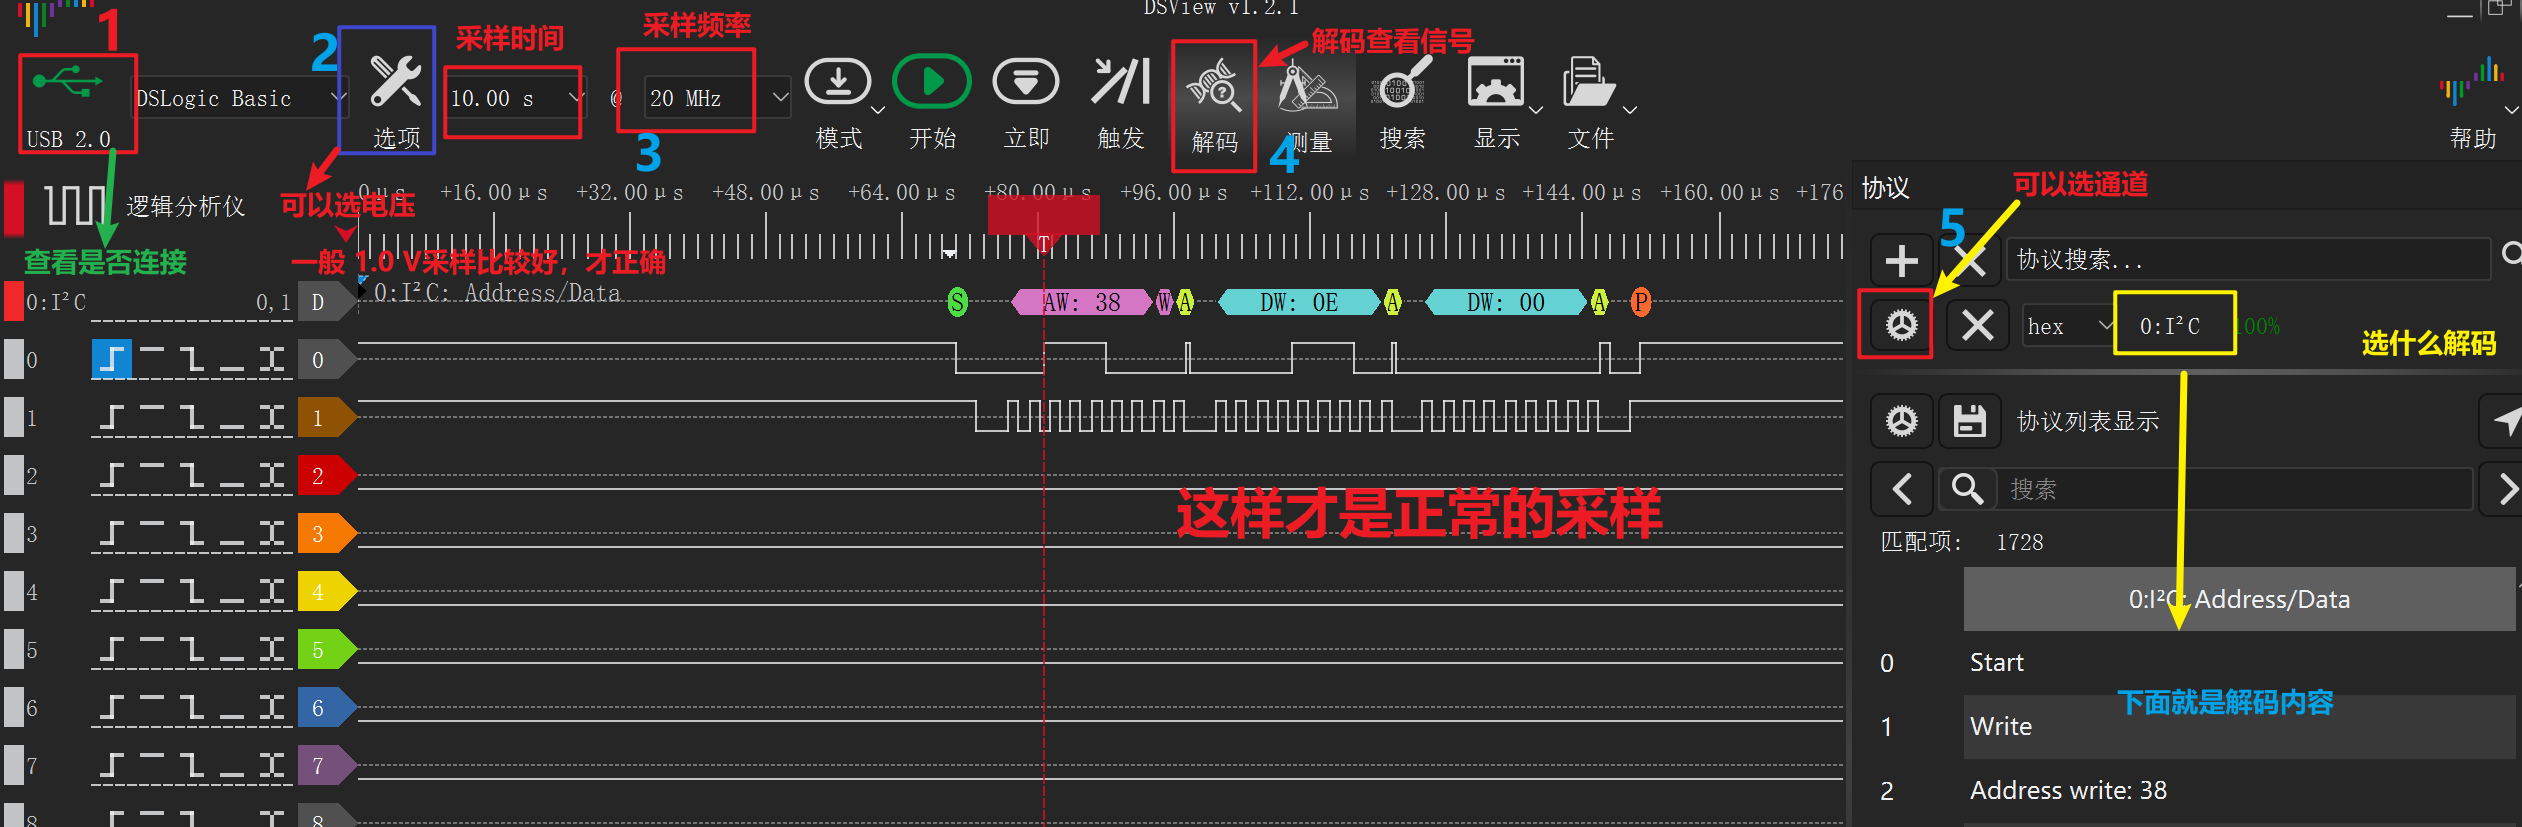Click the red channel 2 color label

tap(326, 475)
